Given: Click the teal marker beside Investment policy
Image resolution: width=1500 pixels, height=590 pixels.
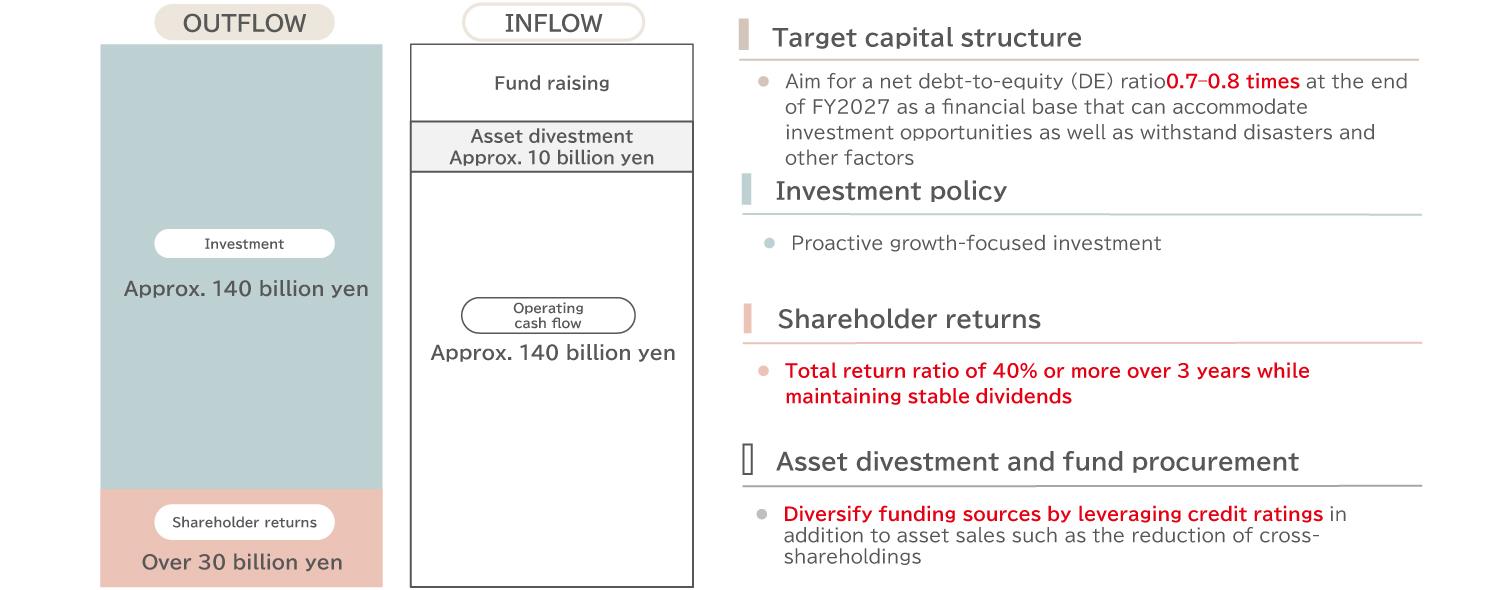Looking at the screenshot, I should coord(746,188).
